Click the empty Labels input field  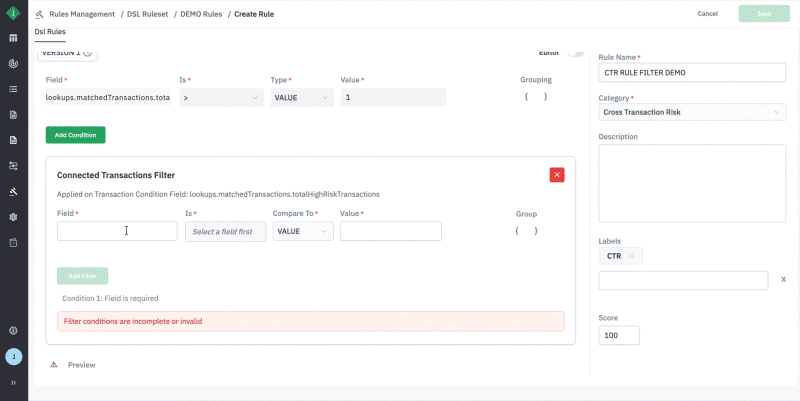tap(683, 280)
